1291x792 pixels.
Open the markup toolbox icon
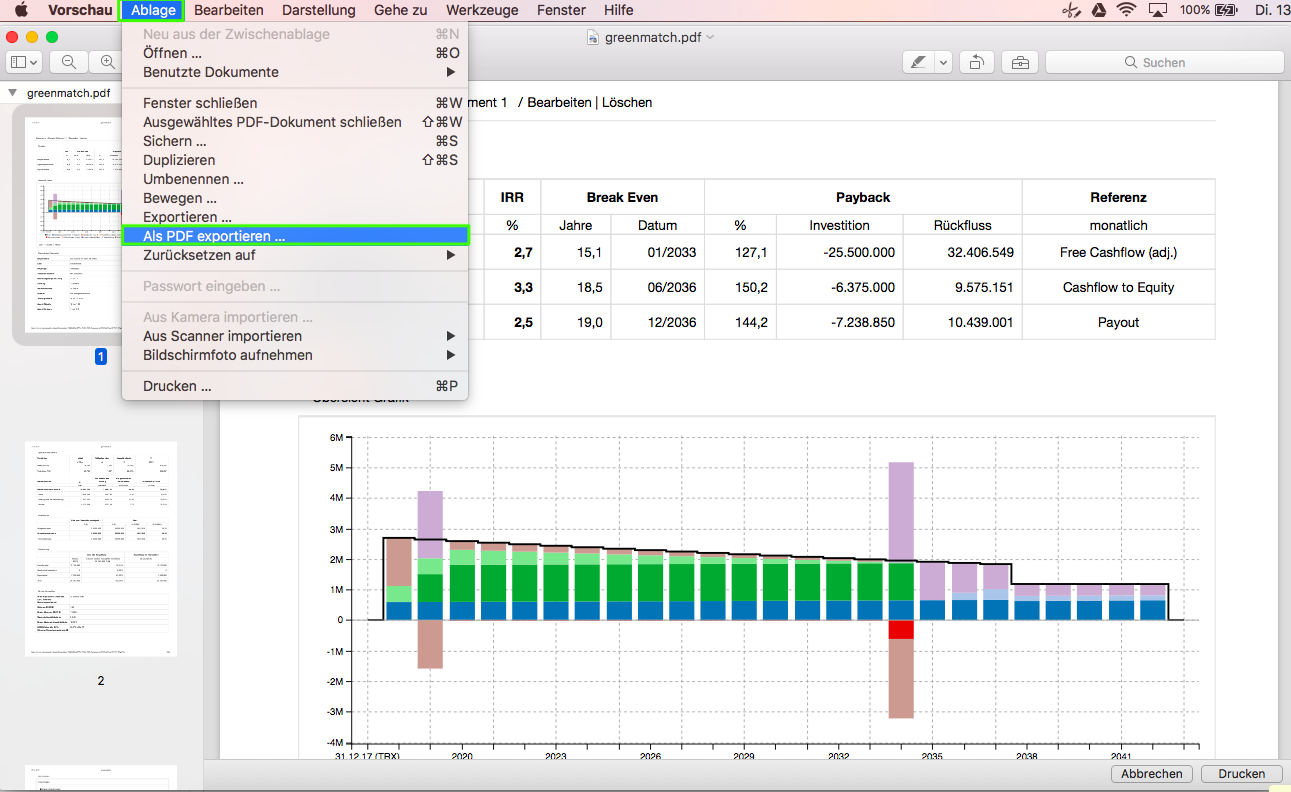1020,62
